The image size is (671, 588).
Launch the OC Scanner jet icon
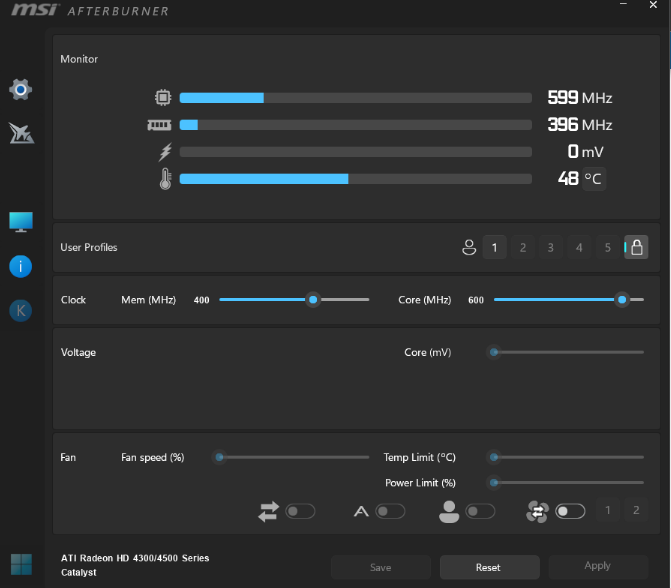[x=21, y=133]
